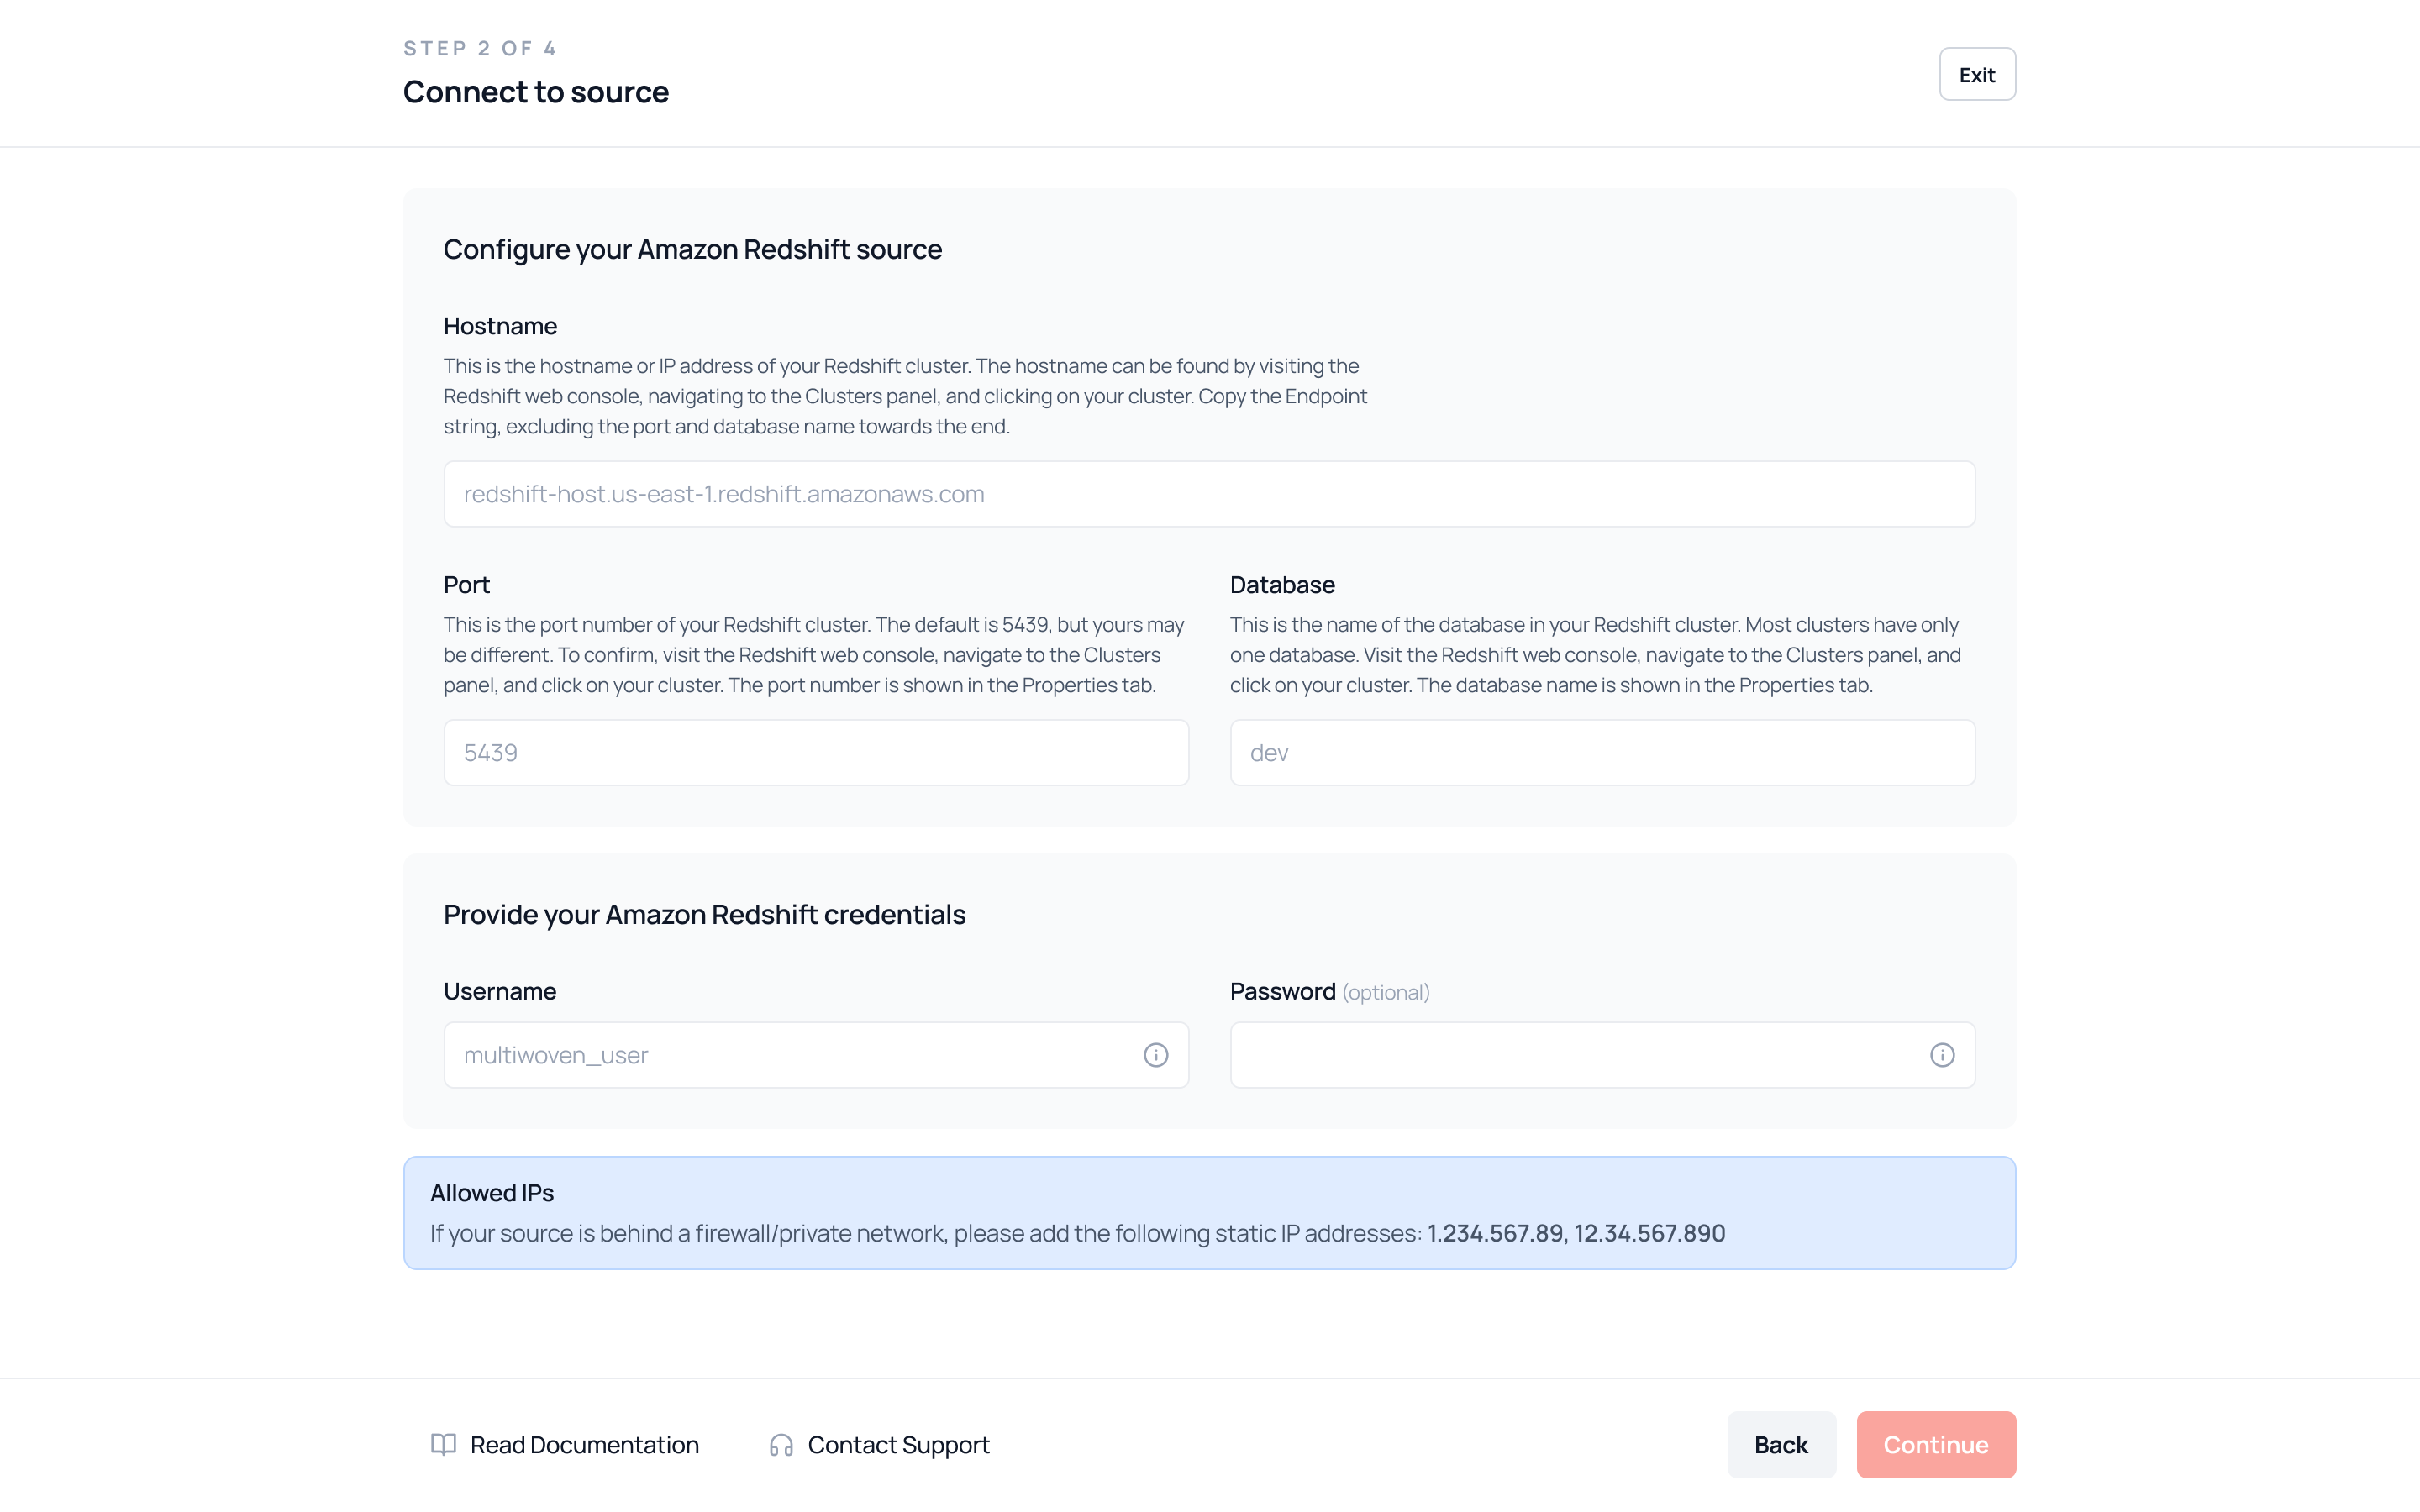This screenshot has width=2420, height=1512.
Task: Focus the Hostname input field
Action: tap(1208, 494)
